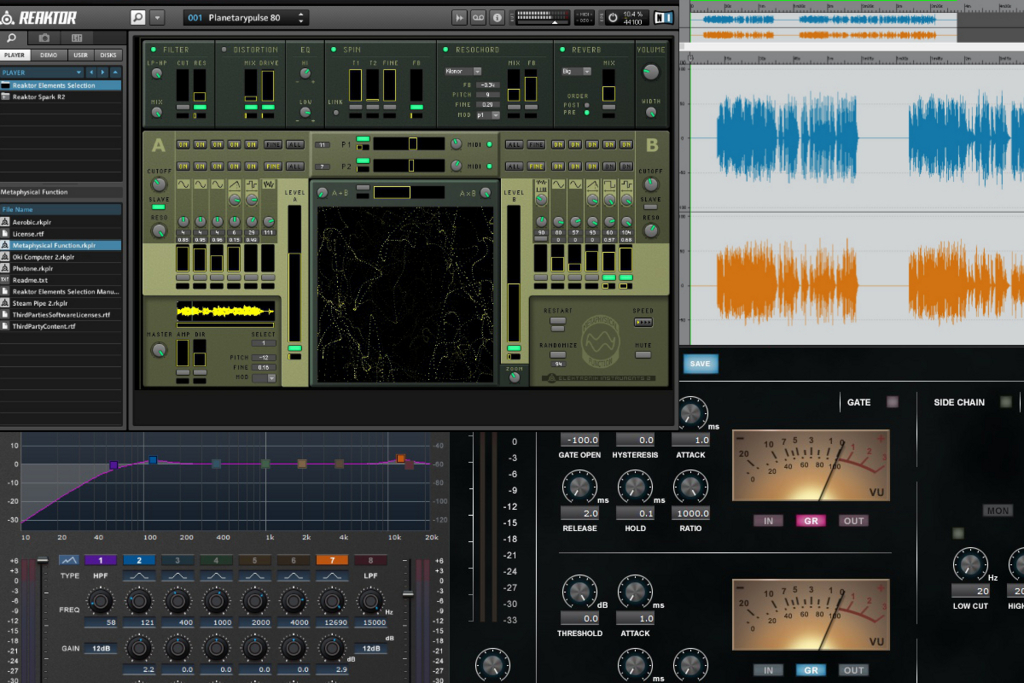
Task: Switch to the PLAYER tab
Action: (14, 55)
